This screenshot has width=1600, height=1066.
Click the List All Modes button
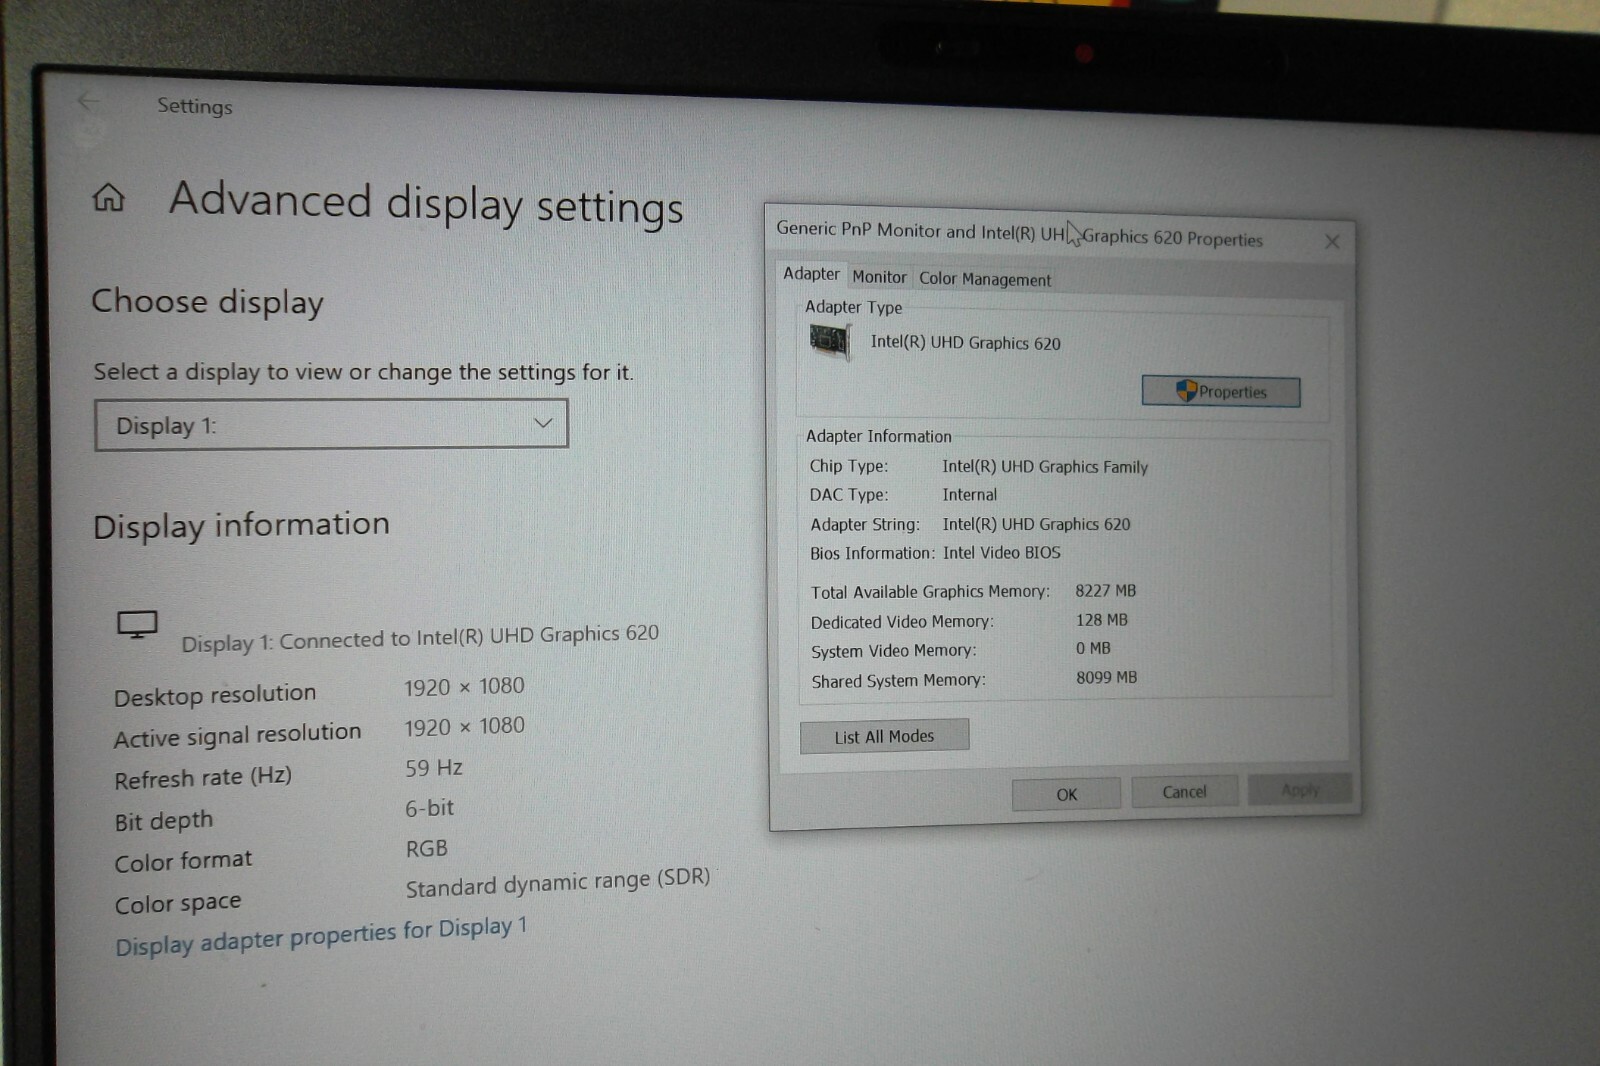click(884, 736)
